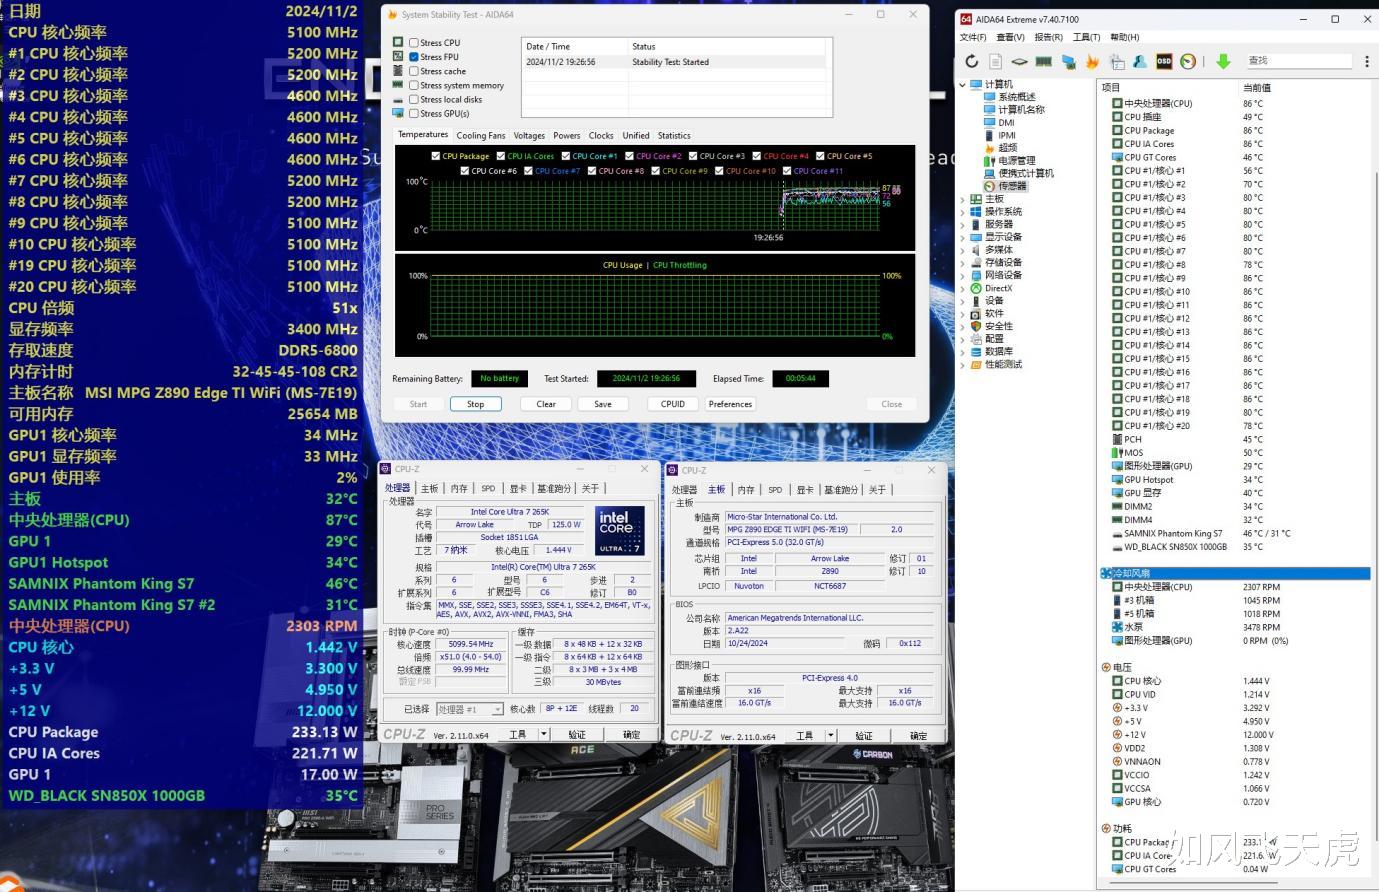Toggle the CPU Package graph checkbox
This screenshot has width=1379, height=892.
point(436,156)
